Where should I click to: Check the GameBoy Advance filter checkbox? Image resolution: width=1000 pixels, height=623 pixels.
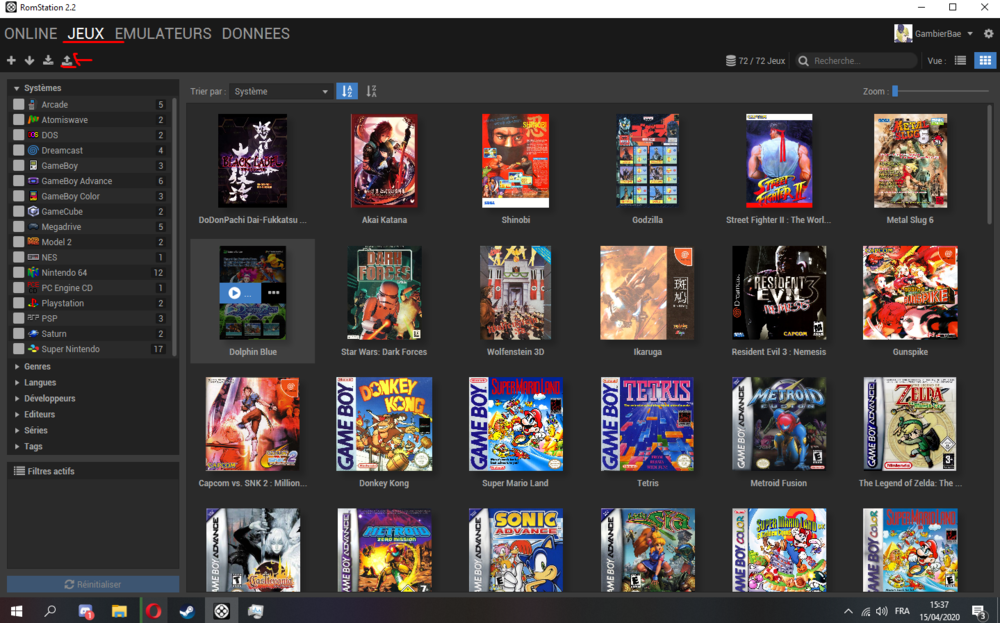18,181
